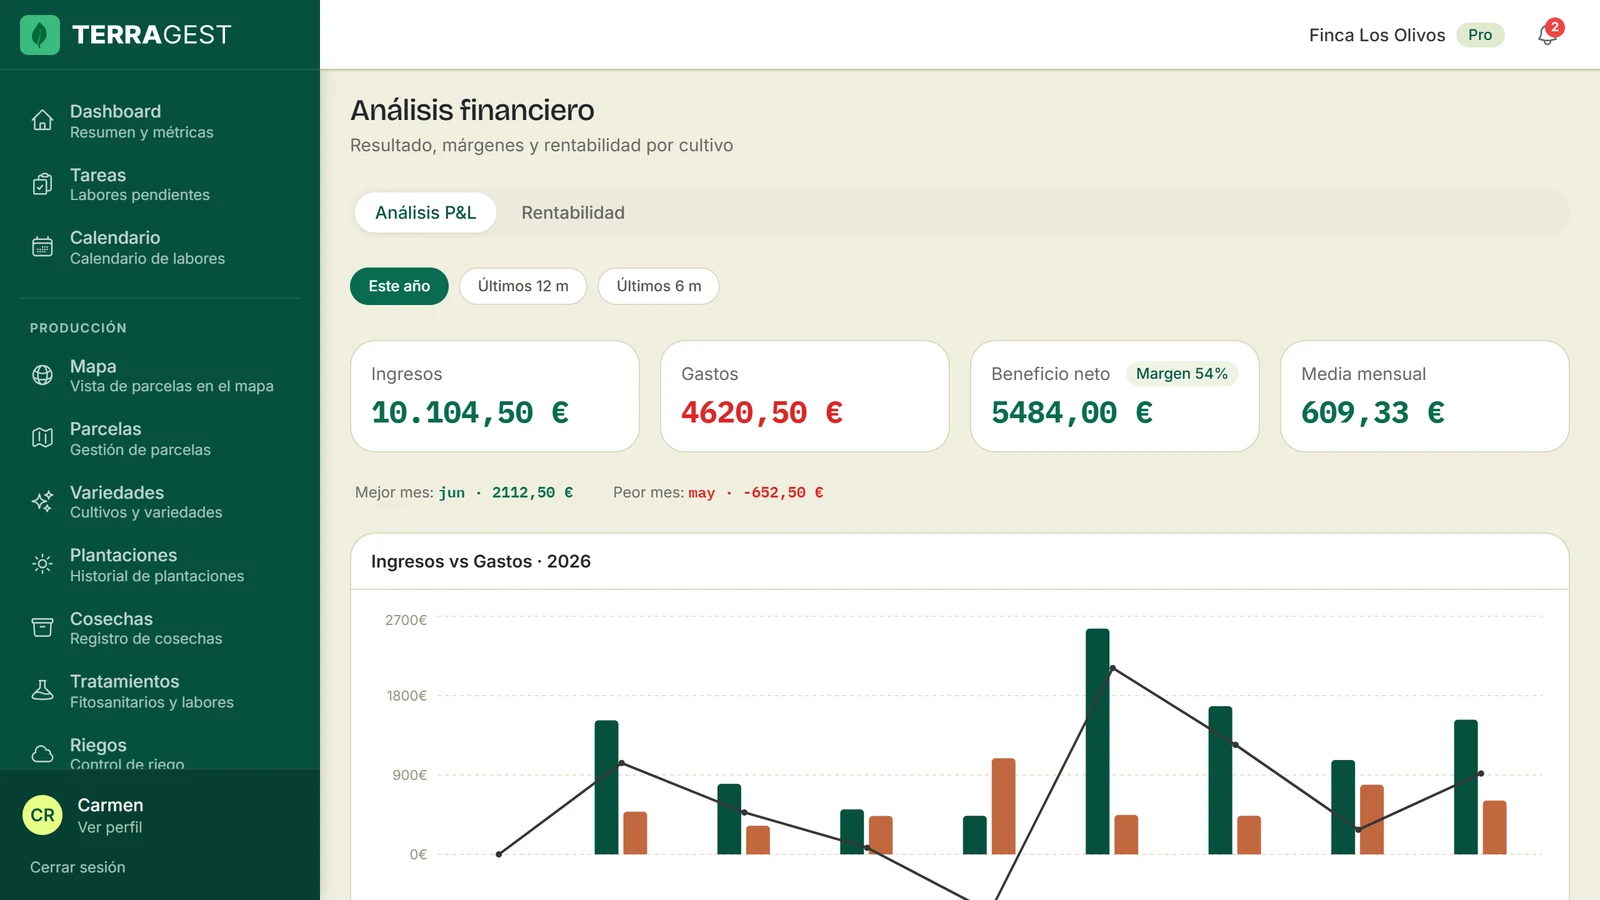Click the Mapa globe icon
This screenshot has height=900, width=1600.
[42, 375]
